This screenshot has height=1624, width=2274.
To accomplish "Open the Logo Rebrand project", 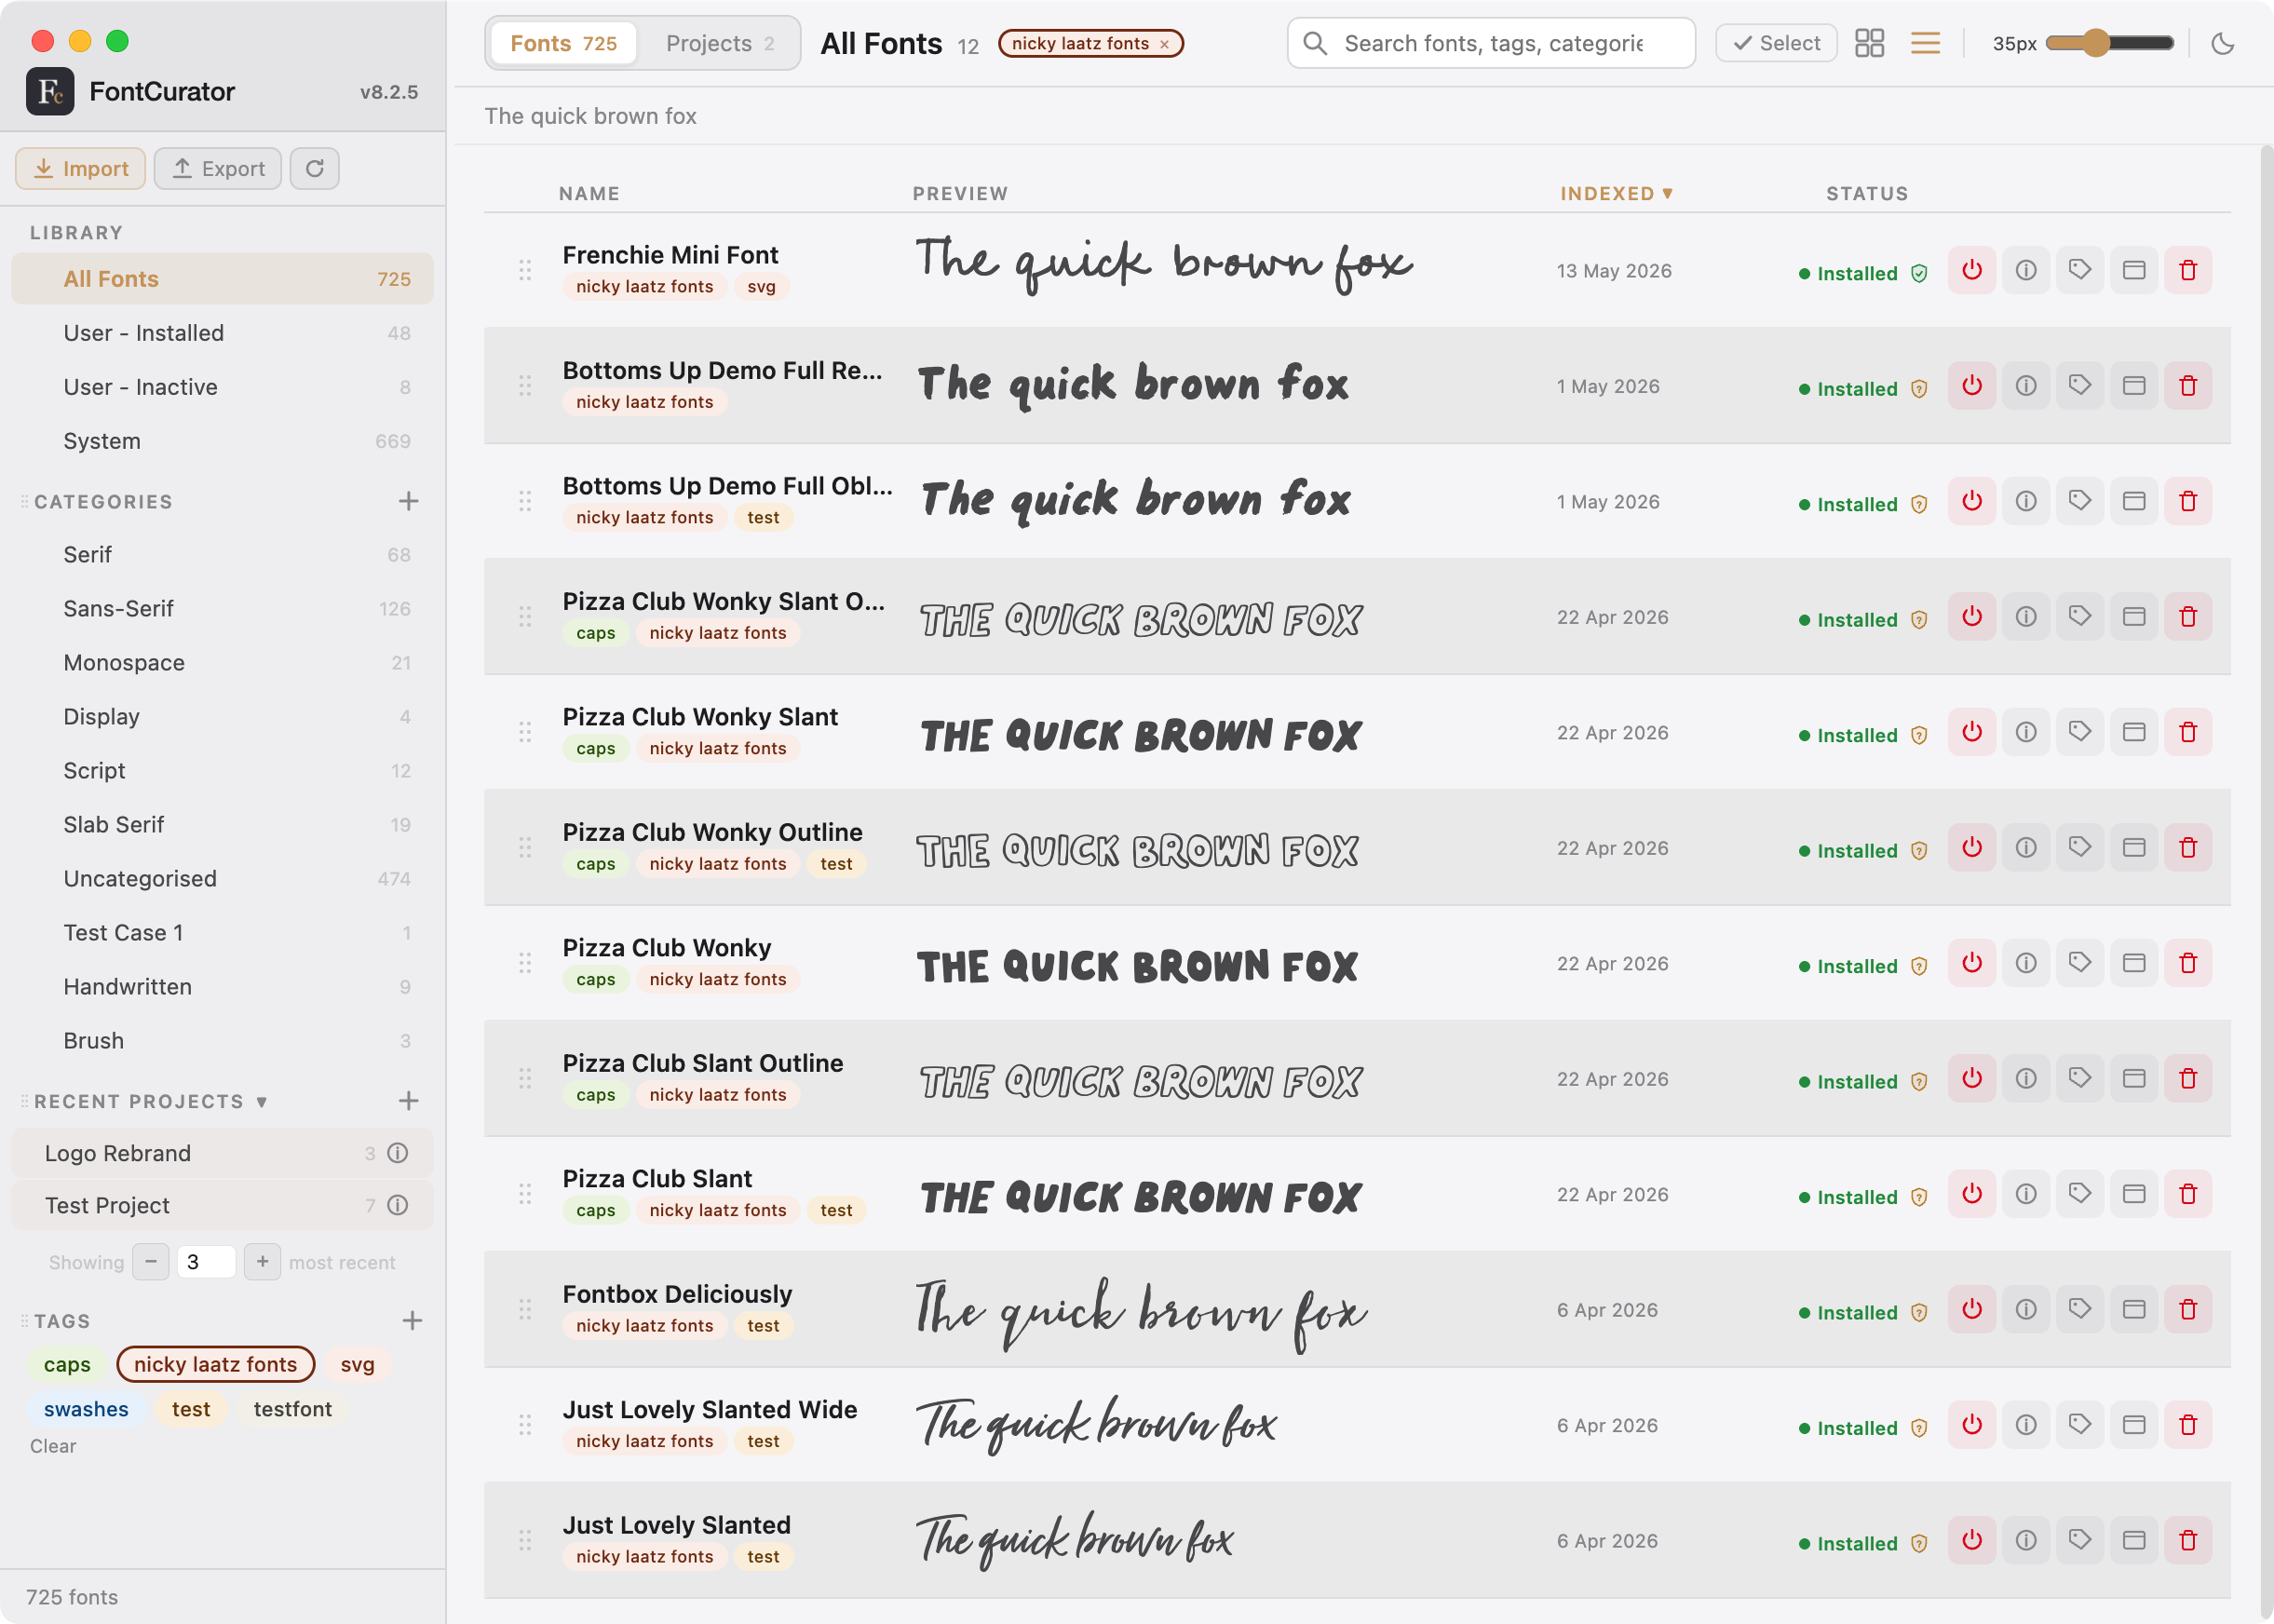I will click(x=222, y=1154).
